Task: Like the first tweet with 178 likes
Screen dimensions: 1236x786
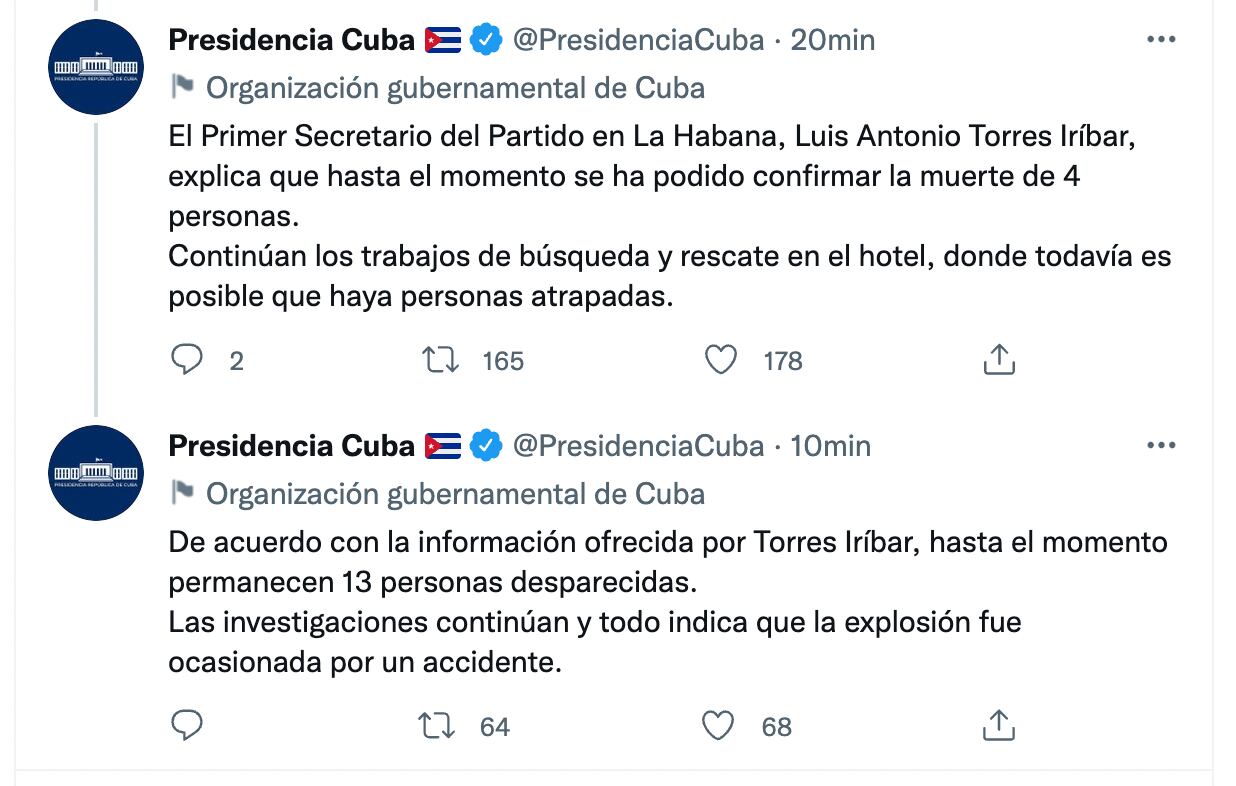Action: point(721,360)
